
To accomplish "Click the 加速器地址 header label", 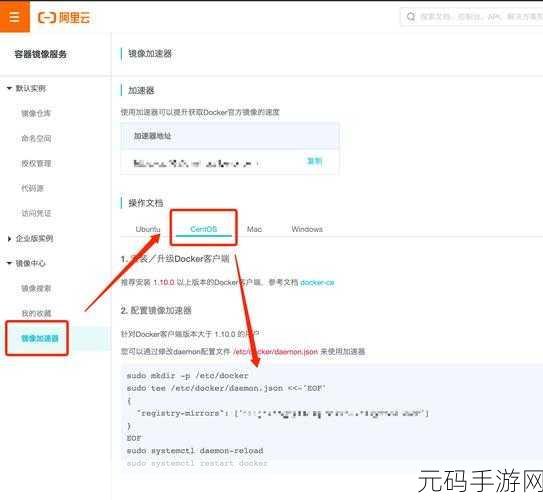I will tap(152, 136).
